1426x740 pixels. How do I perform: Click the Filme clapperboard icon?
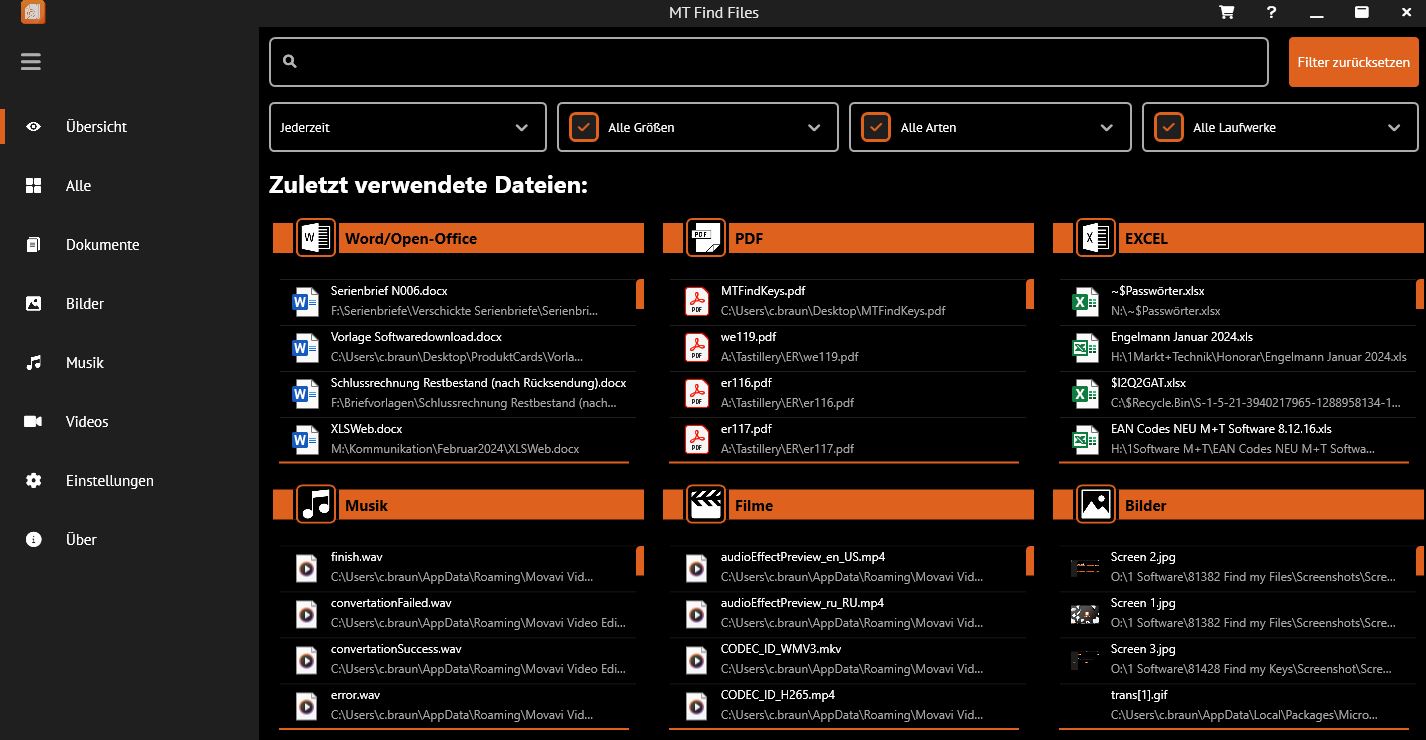coord(705,505)
